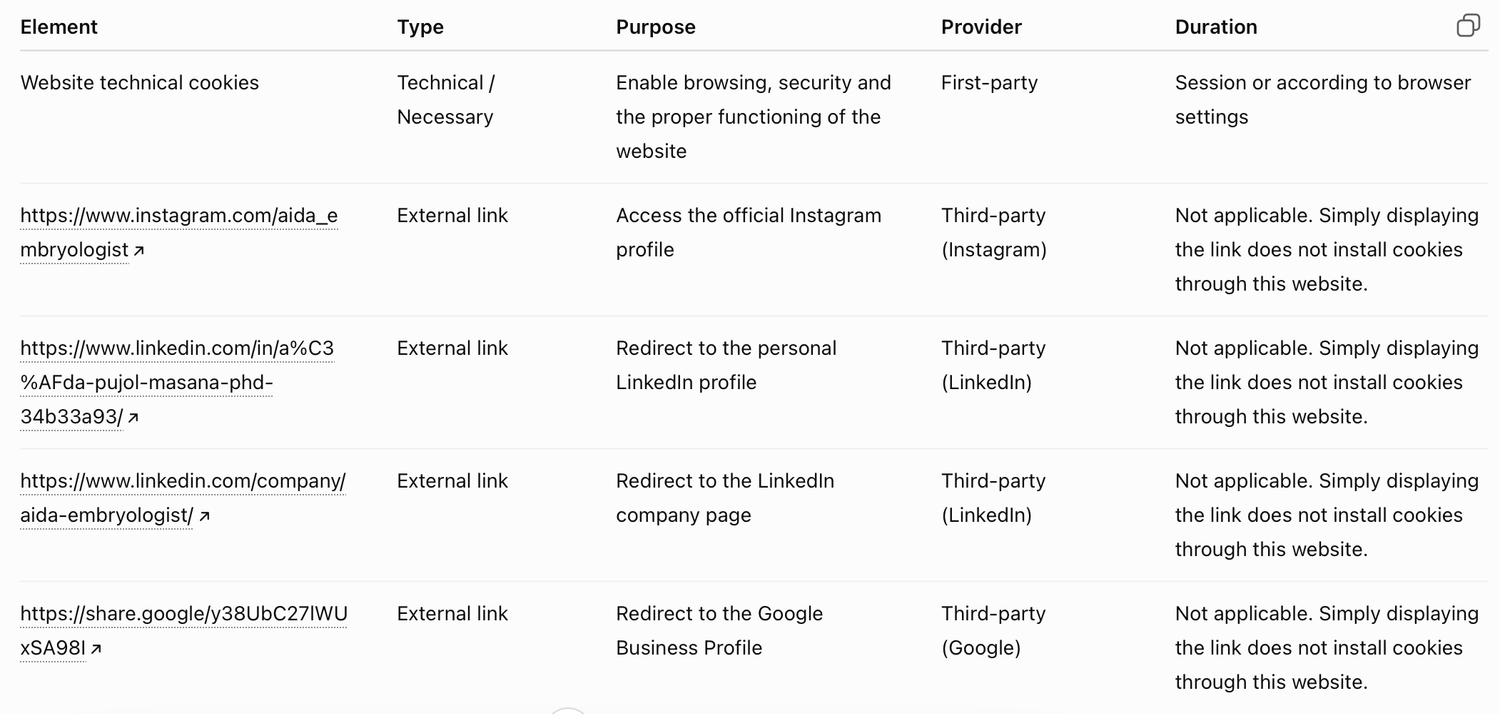Select the Duration column header
1500x714 pixels.
(x=1216, y=27)
